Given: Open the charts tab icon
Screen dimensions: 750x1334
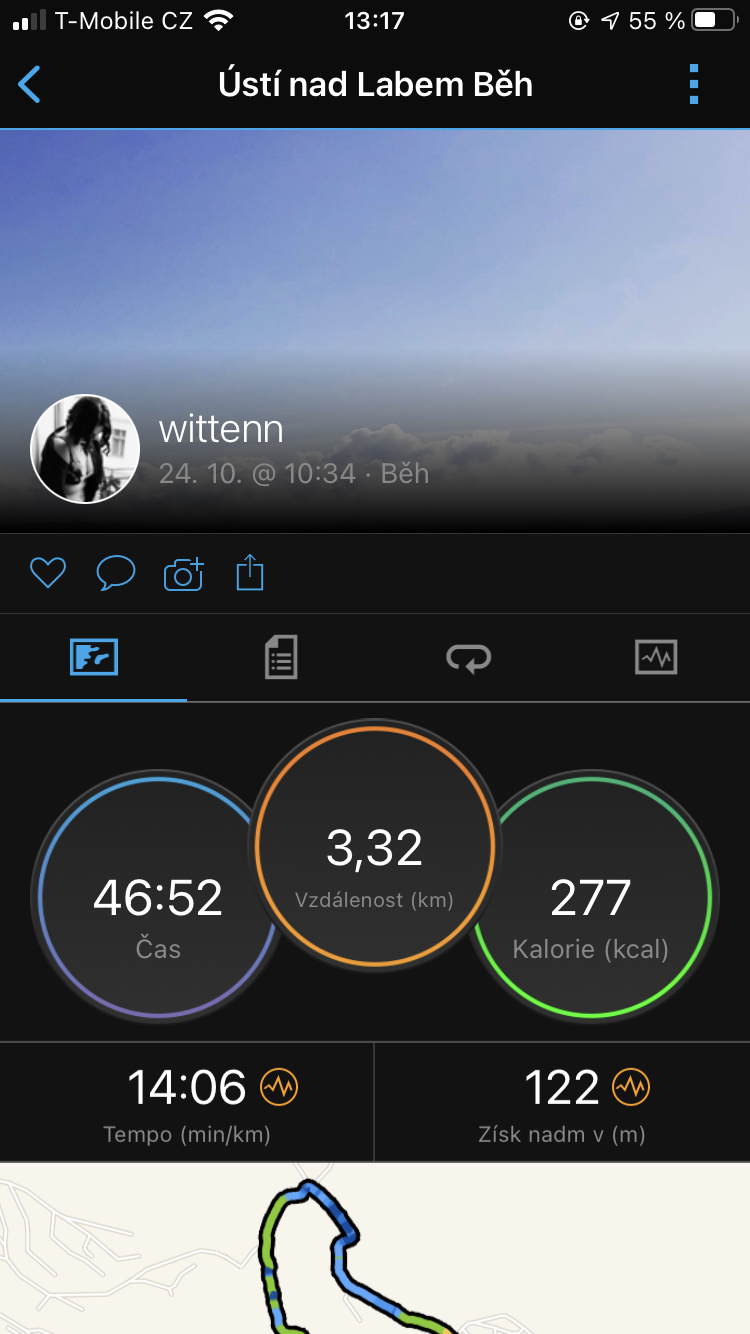Looking at the screenshot, I should coord(656,657).
